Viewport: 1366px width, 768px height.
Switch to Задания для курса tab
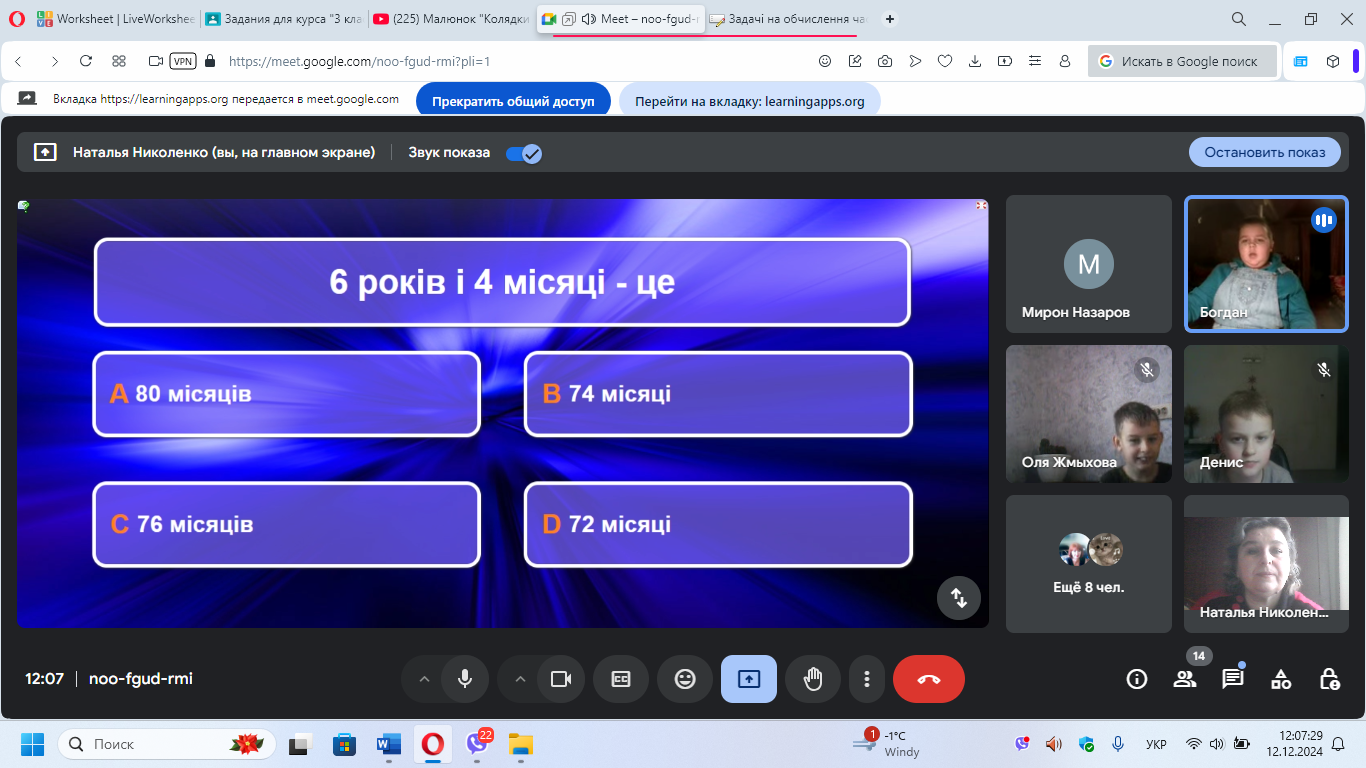point(284,19)
